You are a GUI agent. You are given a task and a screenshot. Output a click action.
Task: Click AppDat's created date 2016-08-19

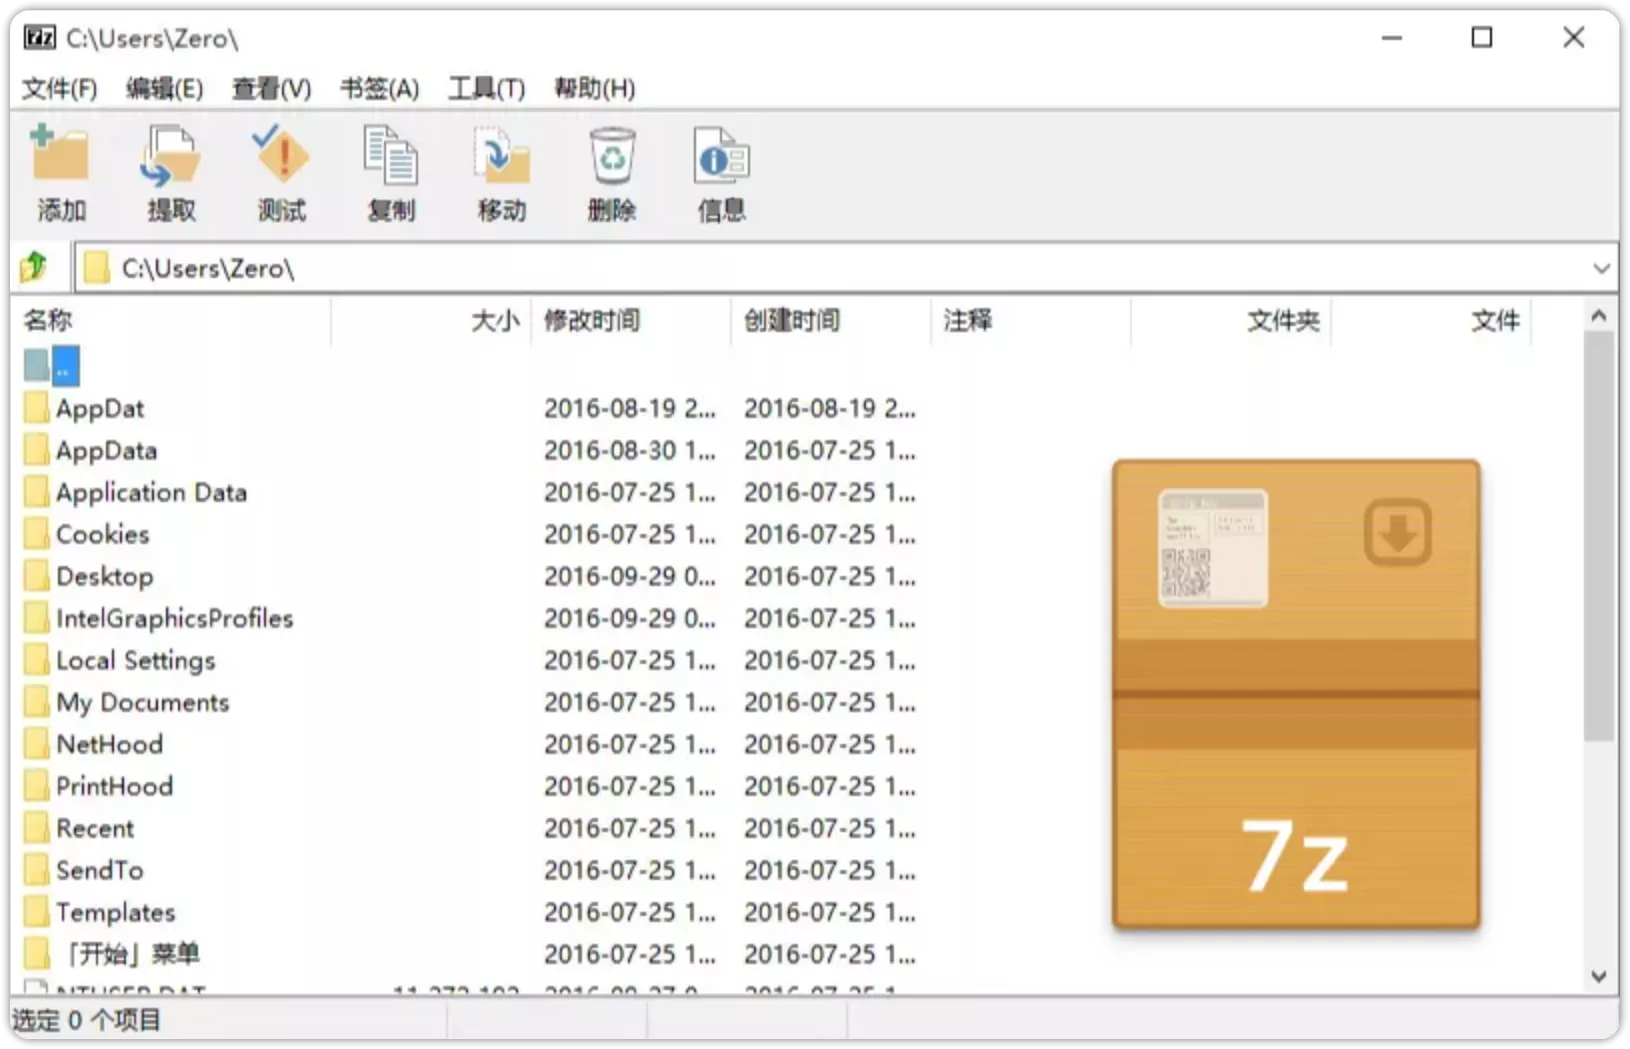pyautogui.click(x=830, y=408)
